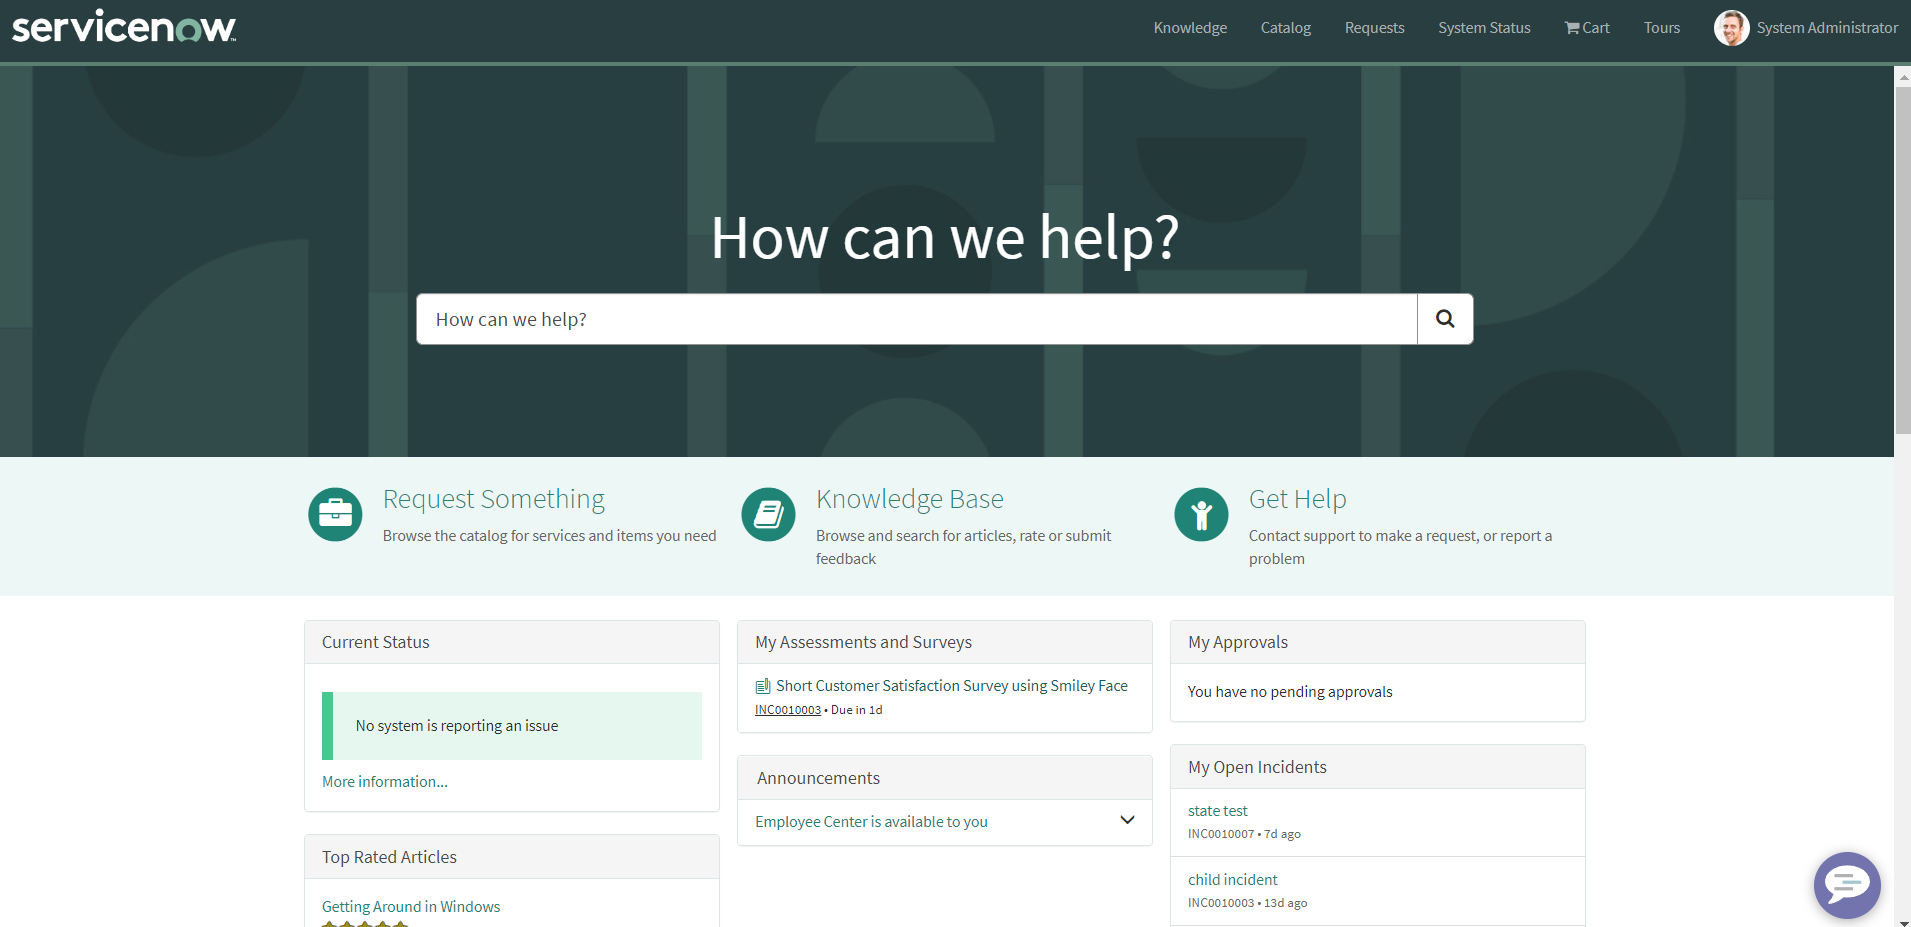Image resolution: width=1911 pixels, height=927 pixels.
Task: Open the Request Something briefcase icon
Action: pyautogui.click(x=335, y=514)
